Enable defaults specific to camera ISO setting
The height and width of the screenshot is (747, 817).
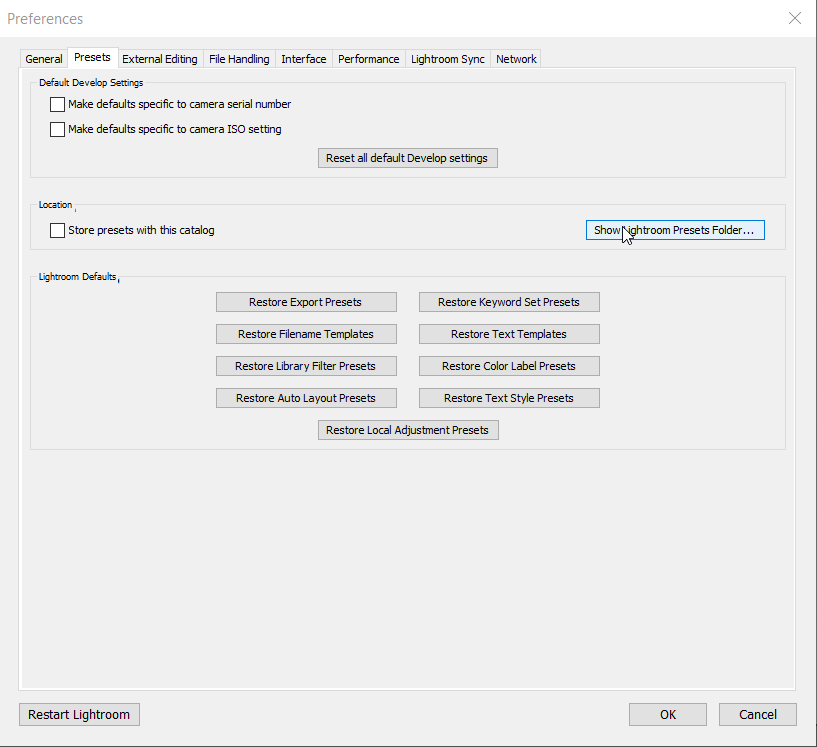point(57,129)
